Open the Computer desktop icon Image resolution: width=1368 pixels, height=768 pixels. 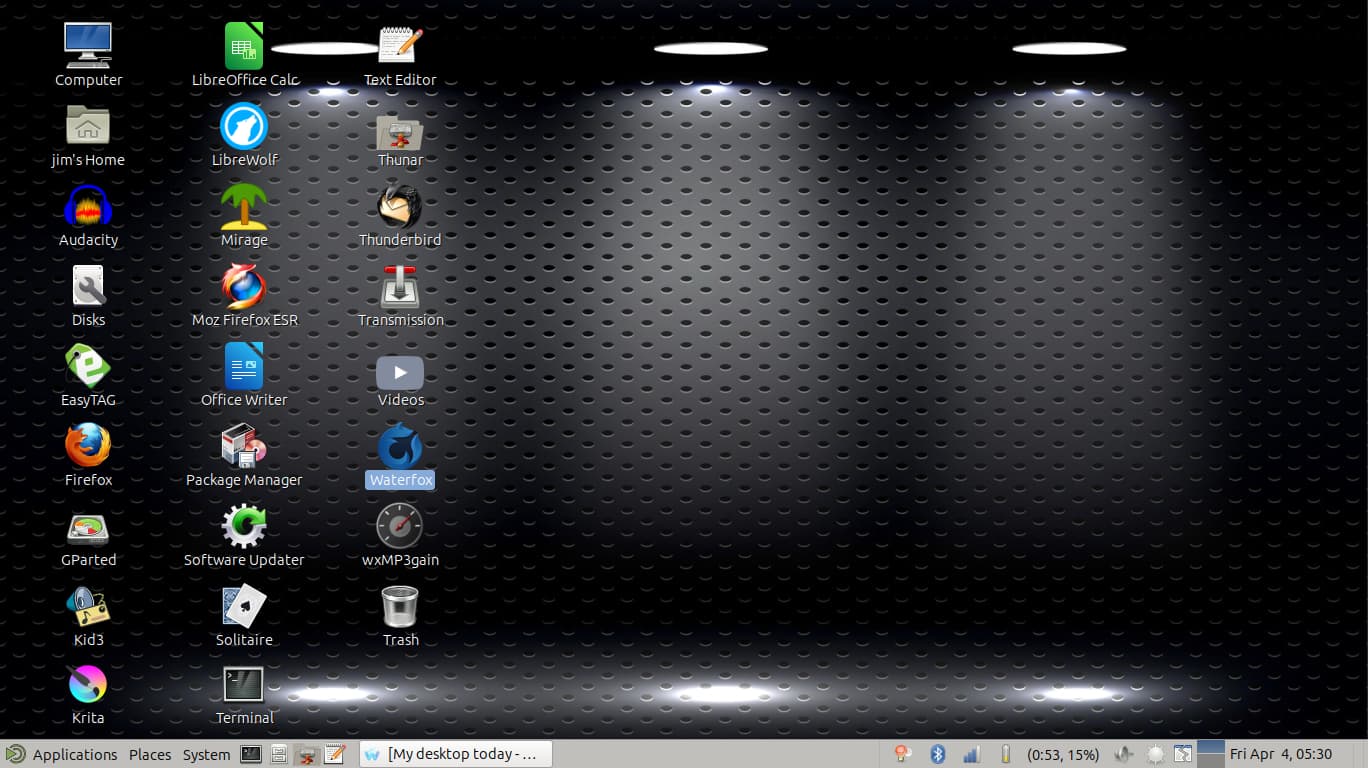88,45
